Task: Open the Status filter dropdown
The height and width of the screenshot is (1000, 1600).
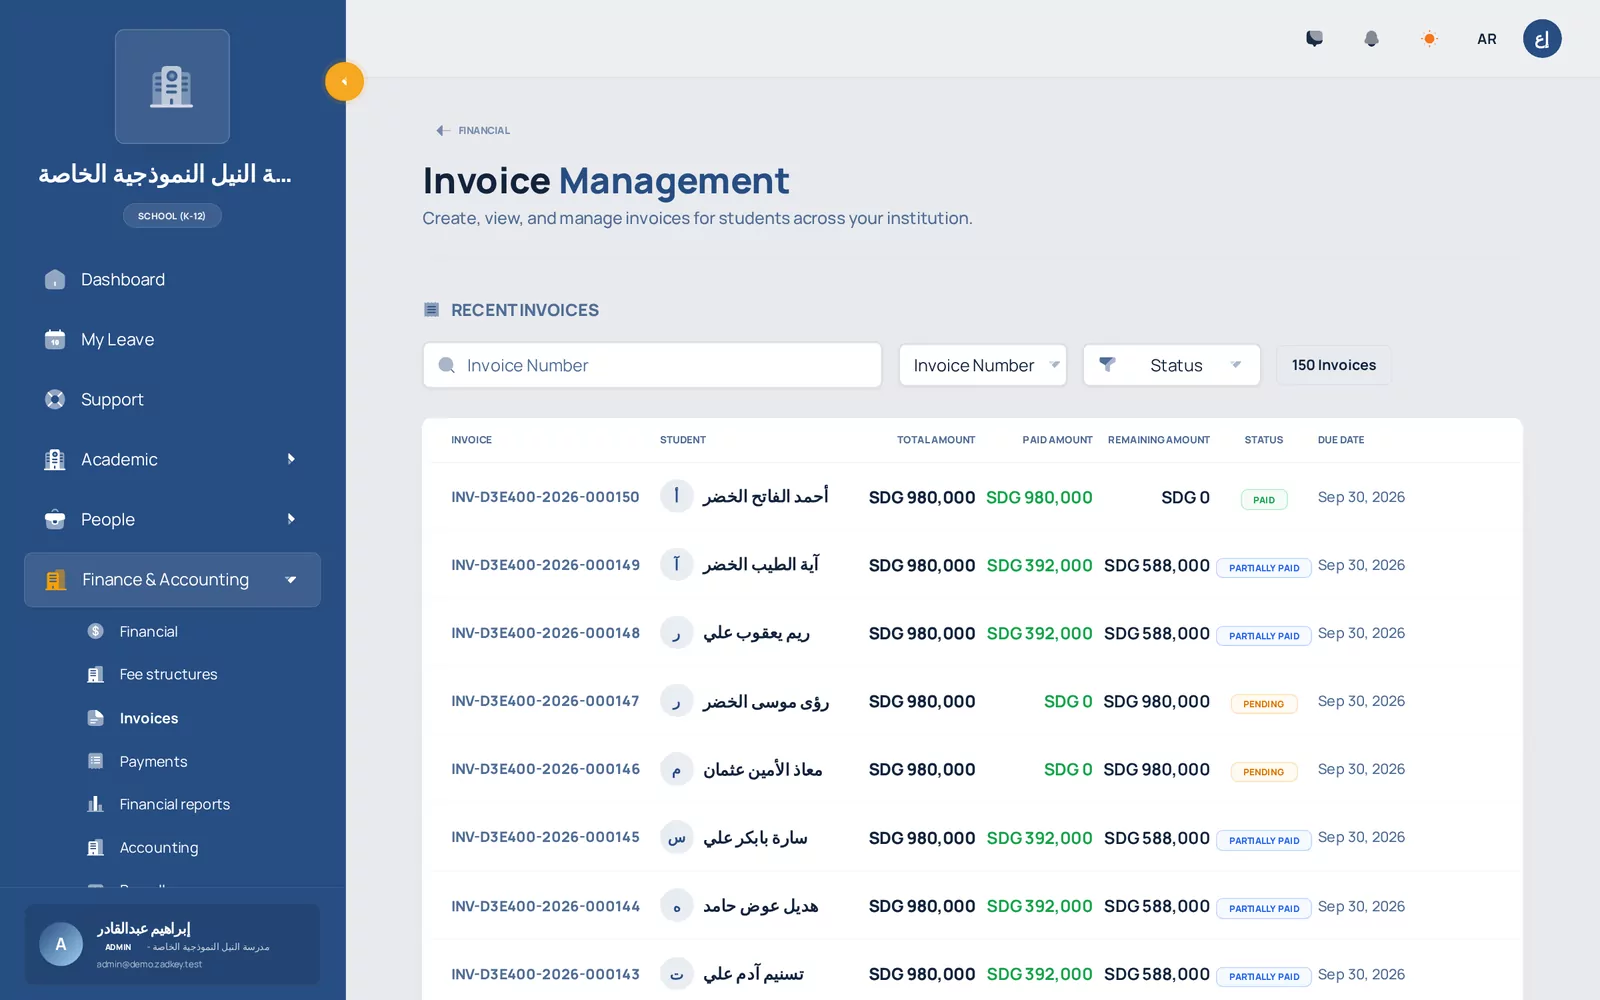Action: [x=1171, y=365]
